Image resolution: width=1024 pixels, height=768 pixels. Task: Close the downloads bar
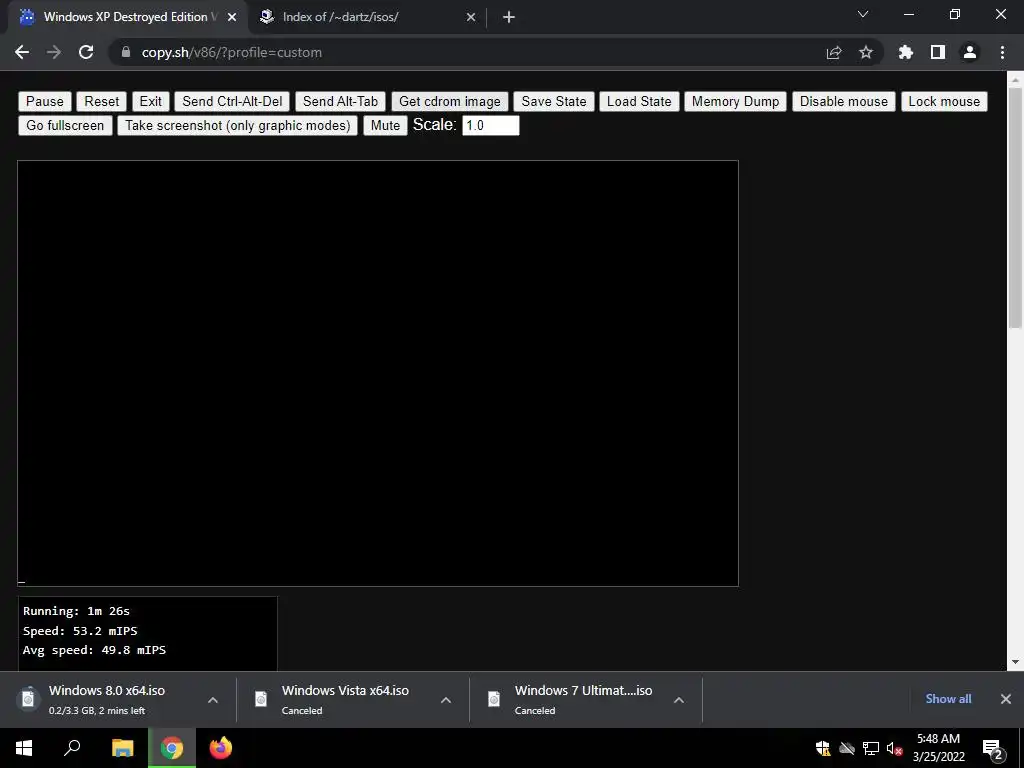tap(1006, 699)
